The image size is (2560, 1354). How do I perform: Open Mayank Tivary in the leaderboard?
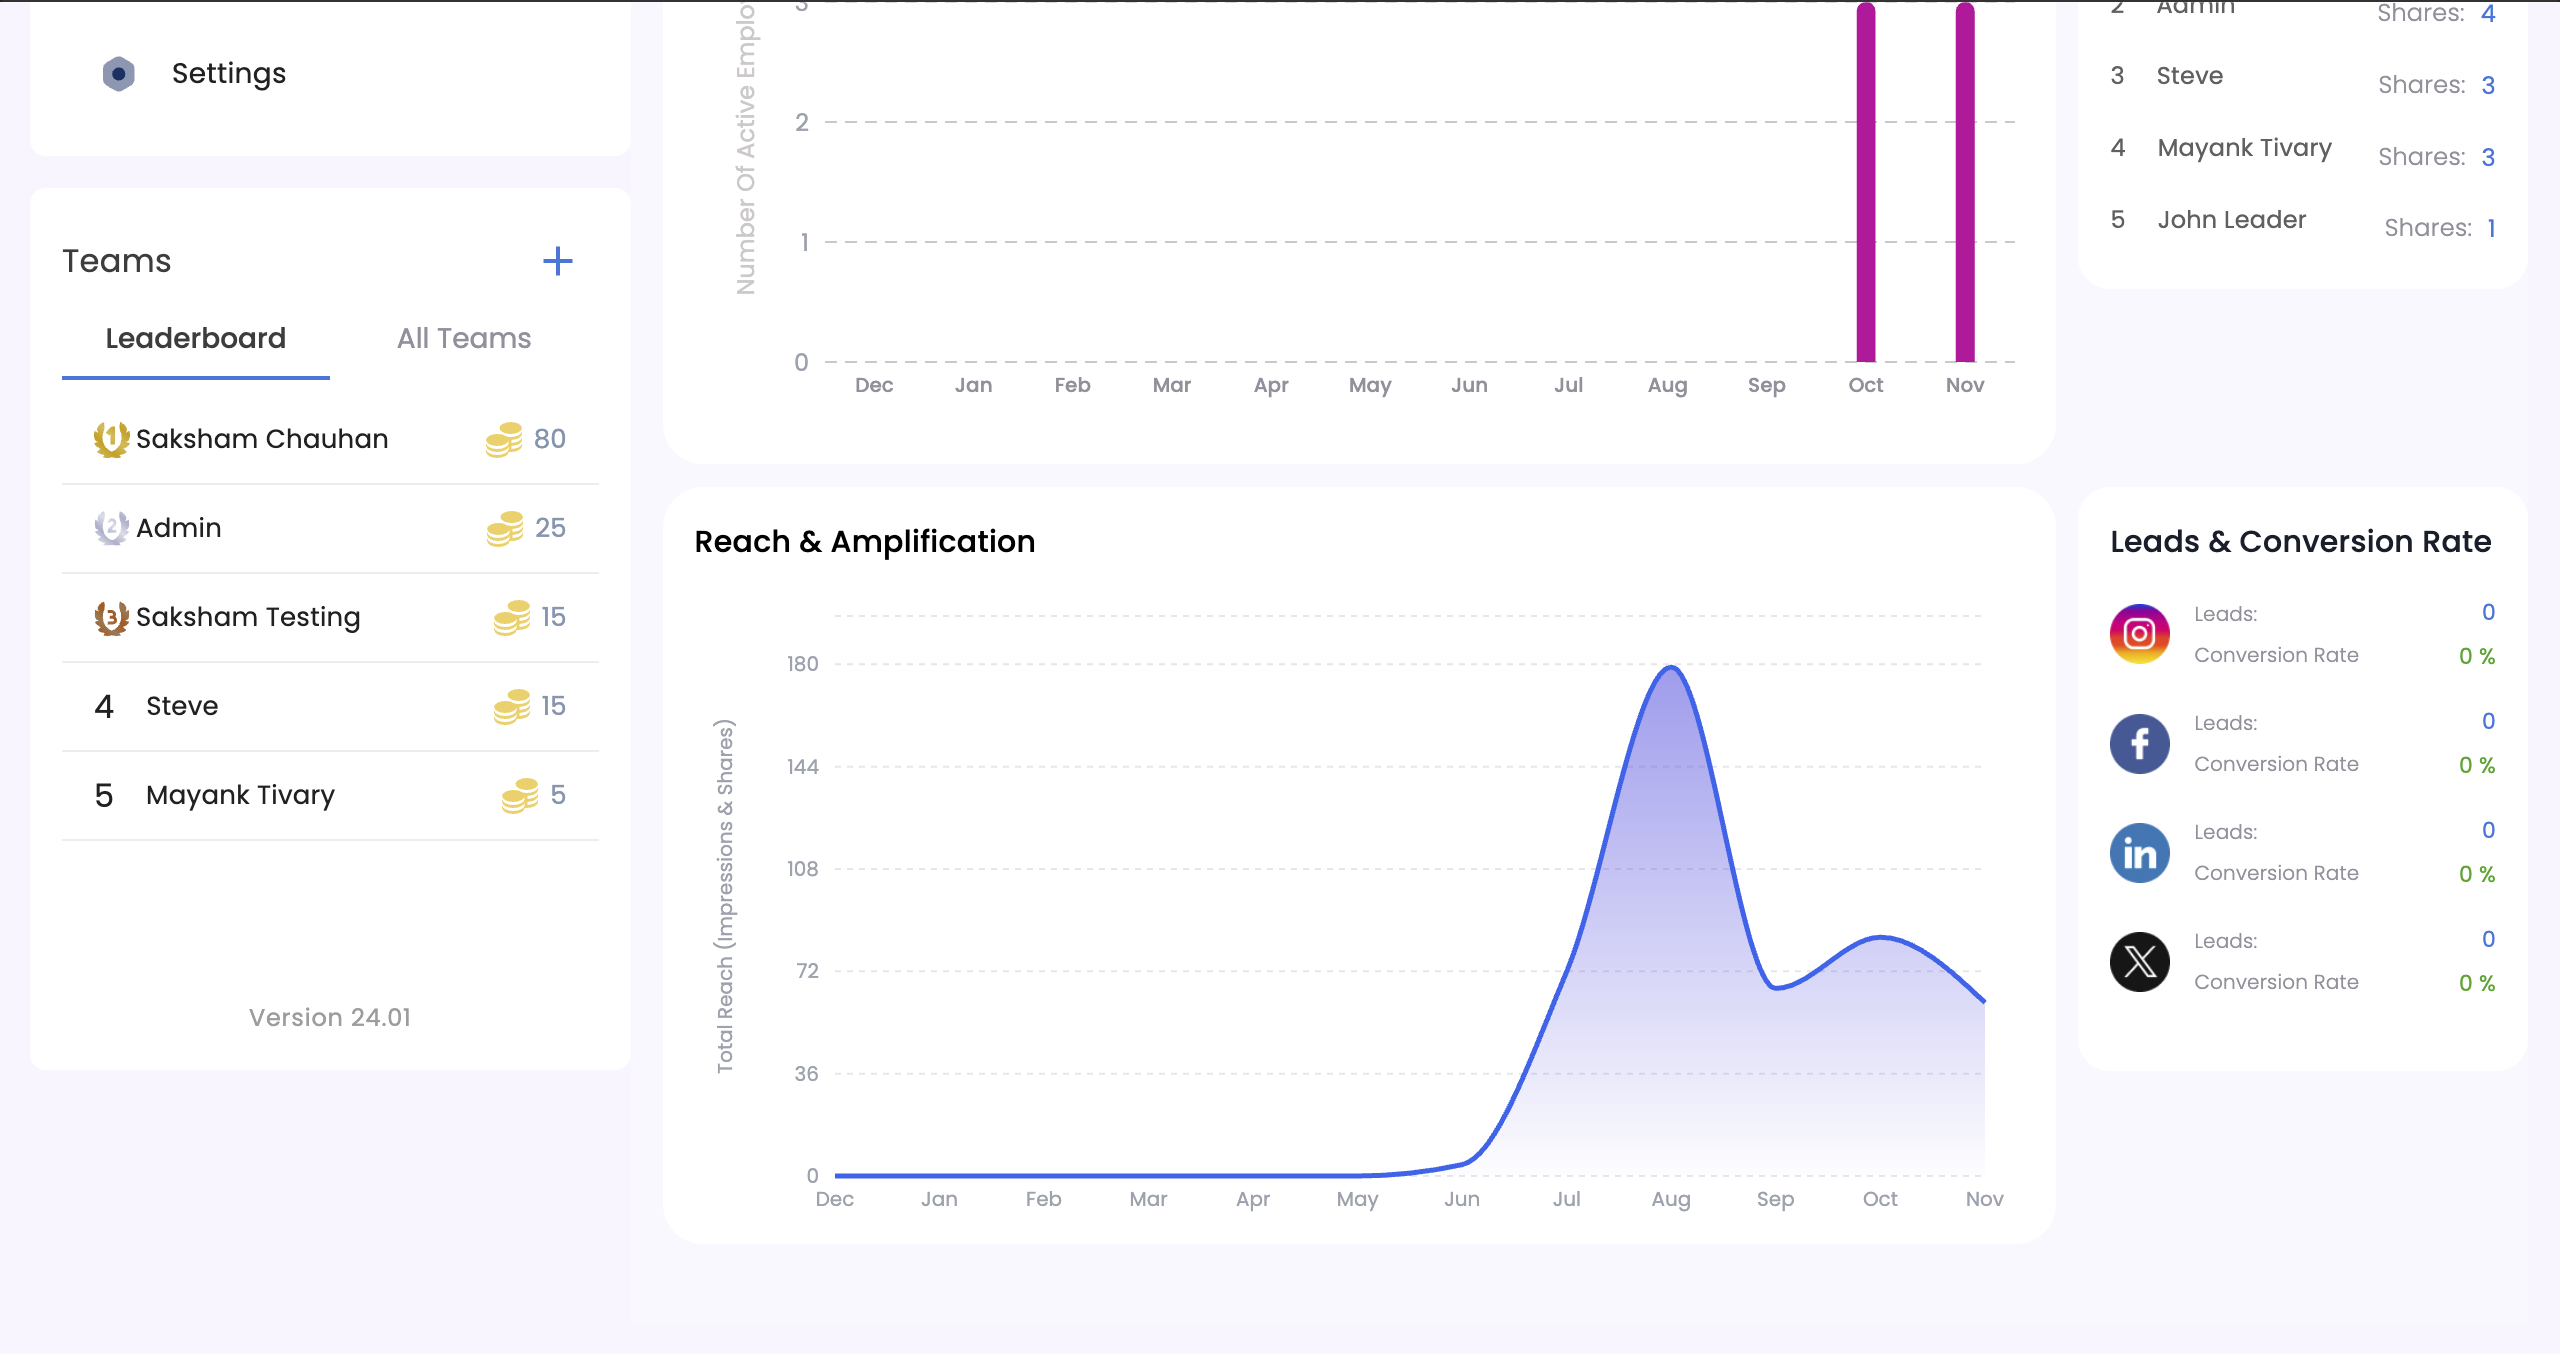pos(240,796)
